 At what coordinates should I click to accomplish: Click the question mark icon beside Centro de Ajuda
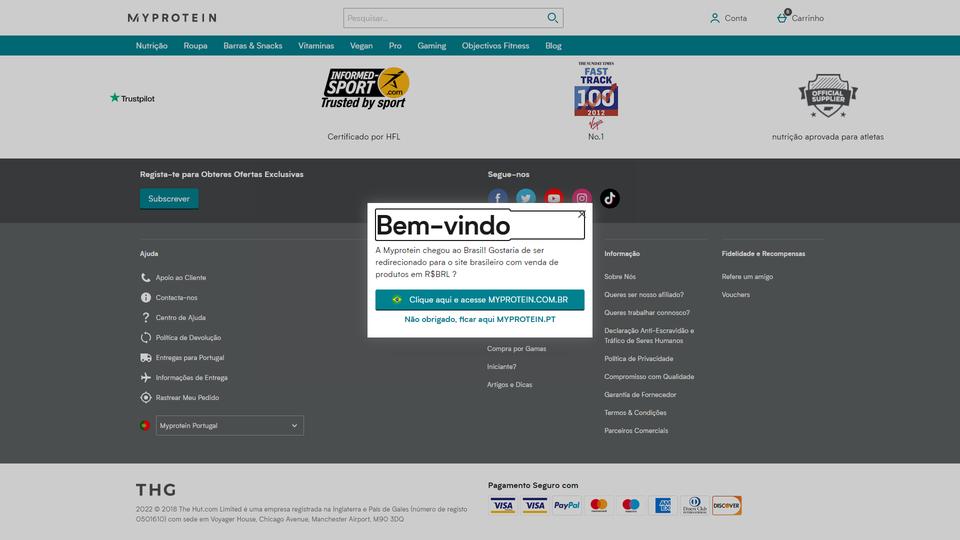(x=146, y=317)
